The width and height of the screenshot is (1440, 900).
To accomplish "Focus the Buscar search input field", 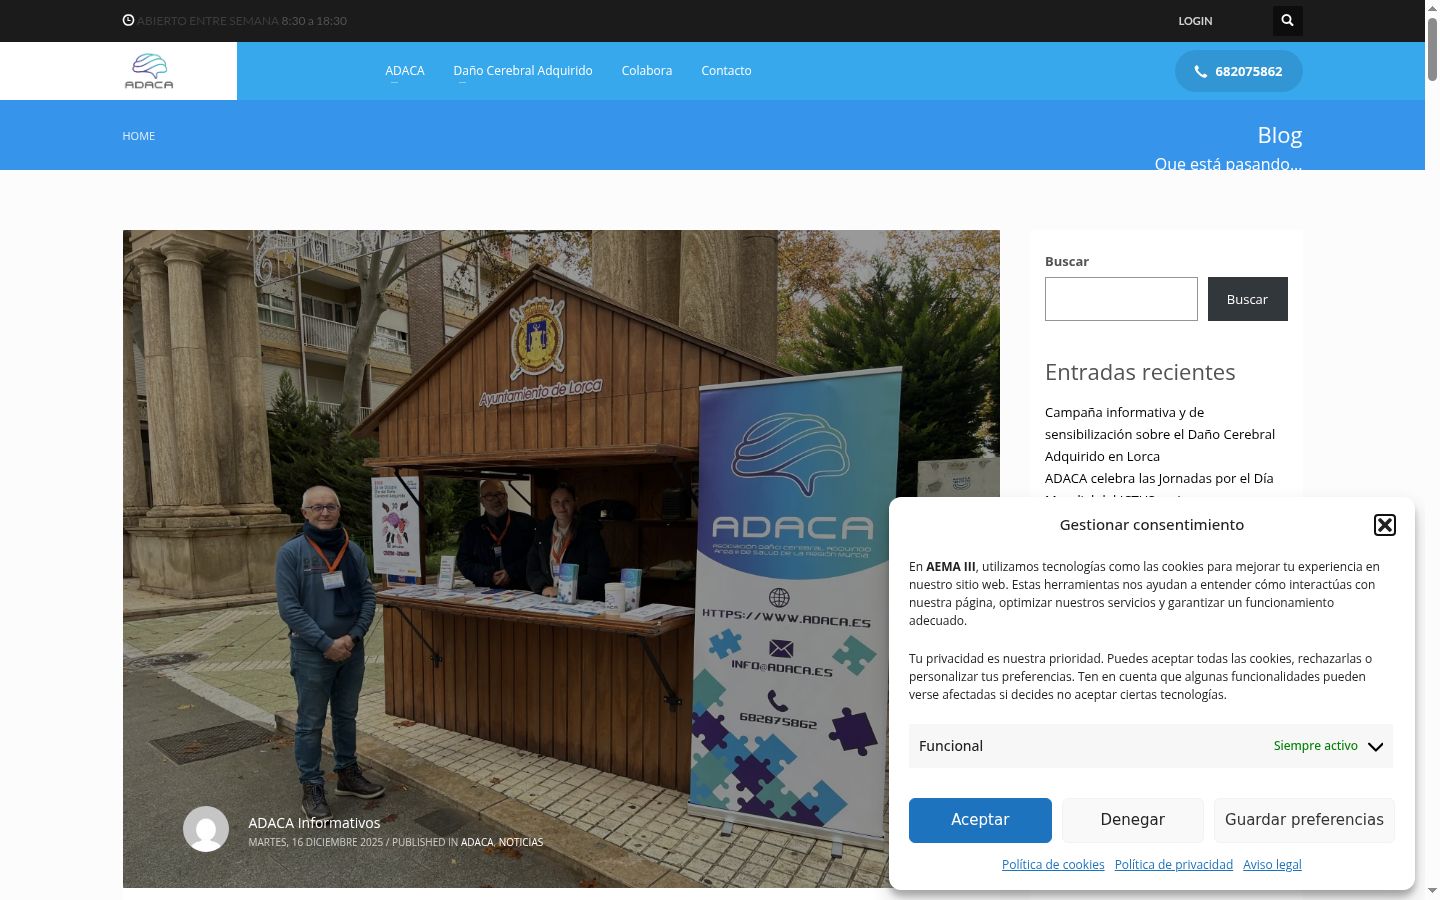I will pyautogui.click(x=1121, y=299).
